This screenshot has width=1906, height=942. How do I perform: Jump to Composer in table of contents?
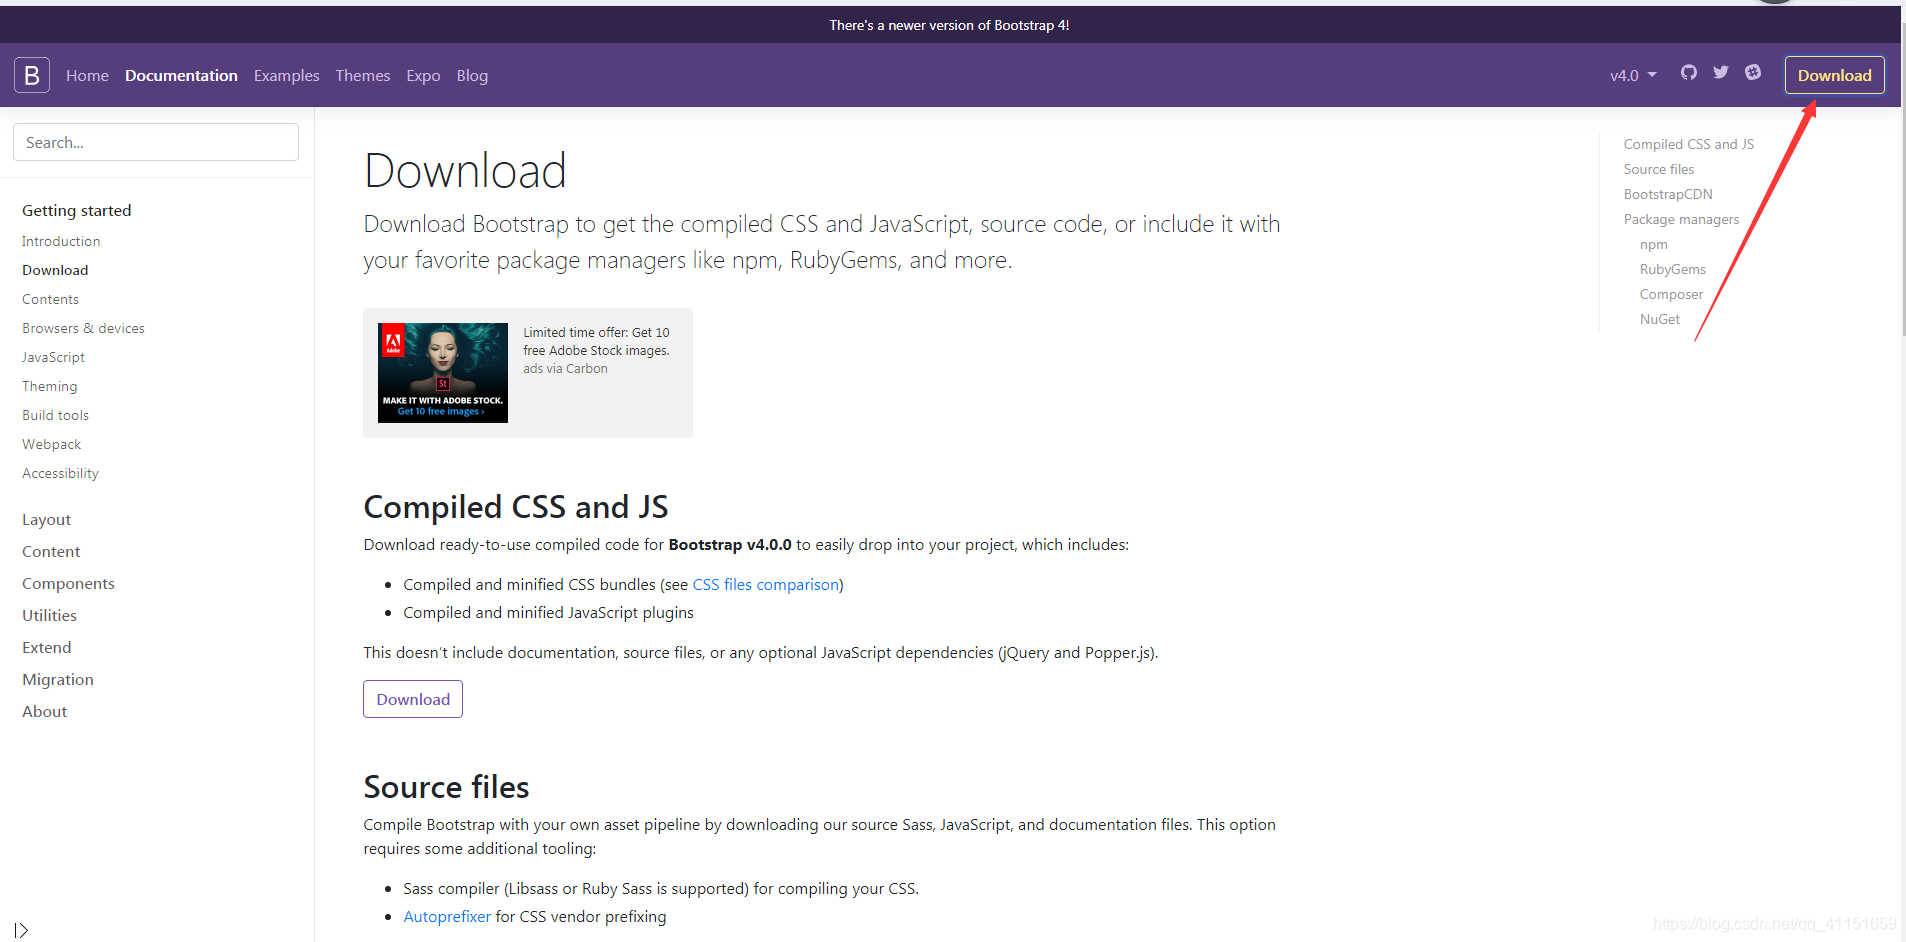[1671, 294]
